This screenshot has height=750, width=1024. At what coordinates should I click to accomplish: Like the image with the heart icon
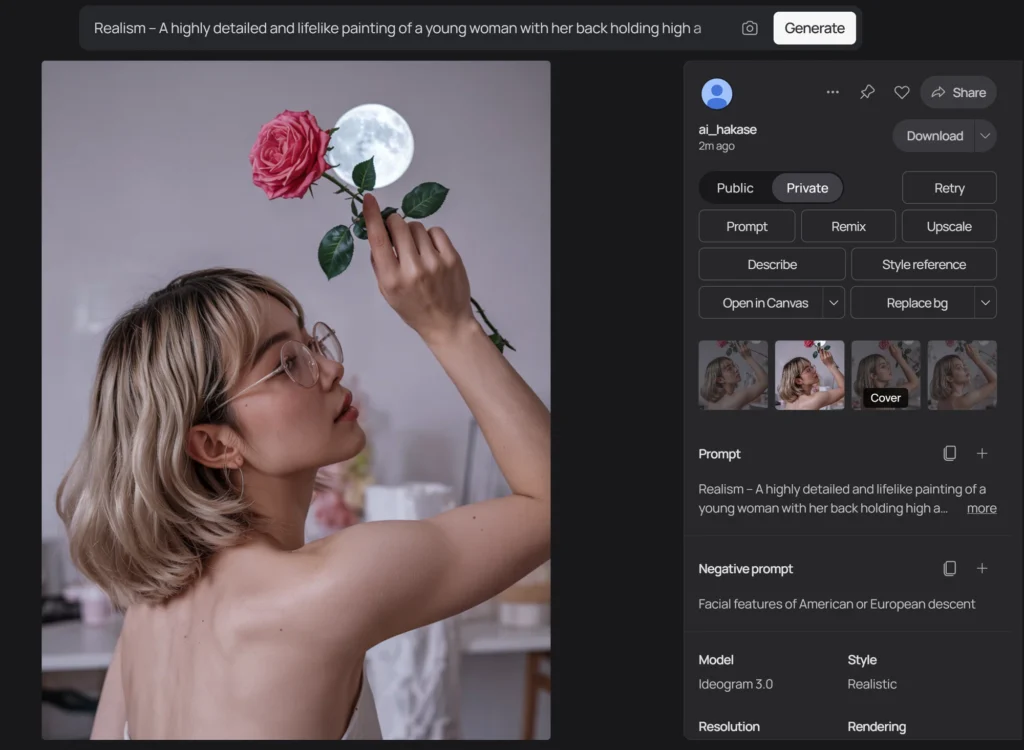click(x=901, y=92)
